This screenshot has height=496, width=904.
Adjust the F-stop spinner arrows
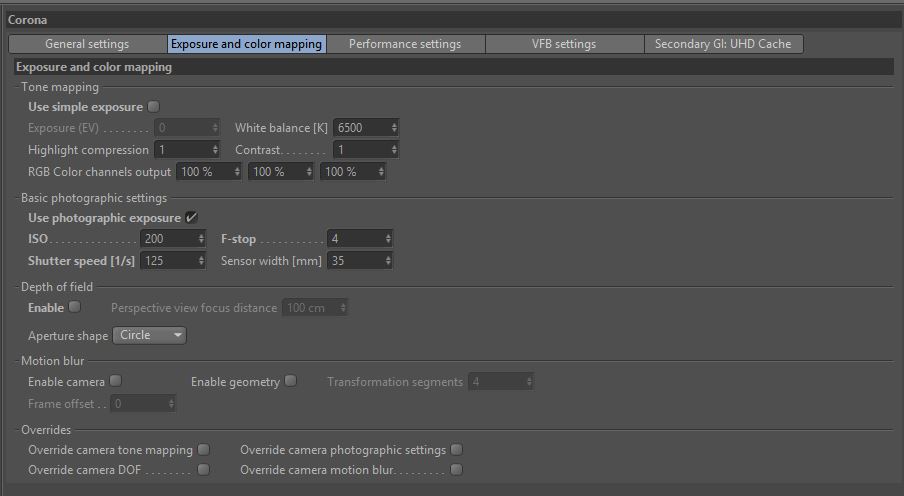tap(387, 239)
